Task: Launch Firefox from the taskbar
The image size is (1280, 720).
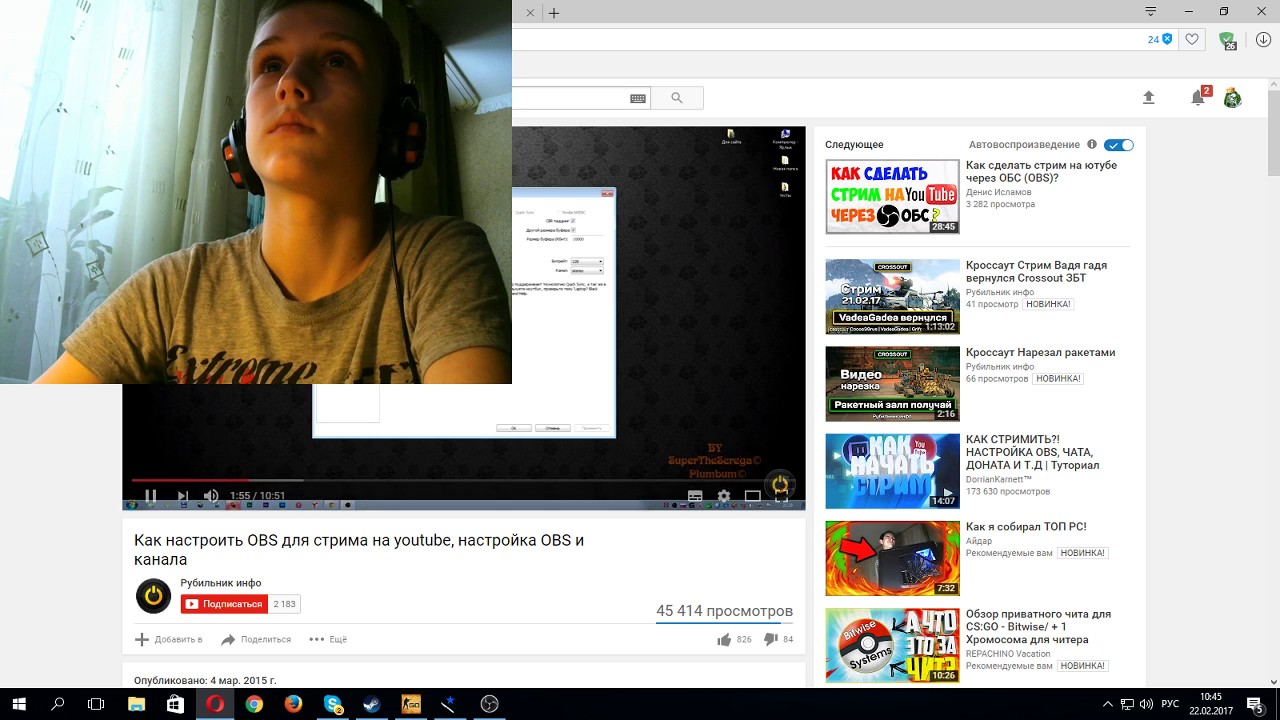Action: tap(293, 704)
